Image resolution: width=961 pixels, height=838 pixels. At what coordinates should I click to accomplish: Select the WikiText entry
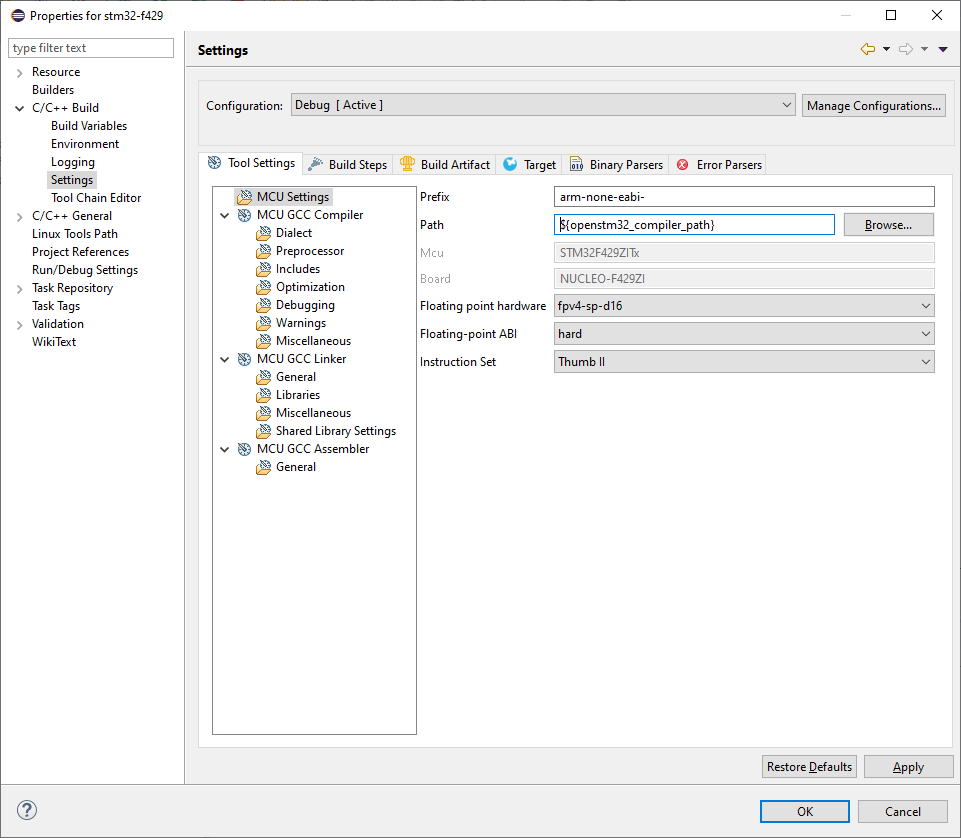[x=54, y=342]
